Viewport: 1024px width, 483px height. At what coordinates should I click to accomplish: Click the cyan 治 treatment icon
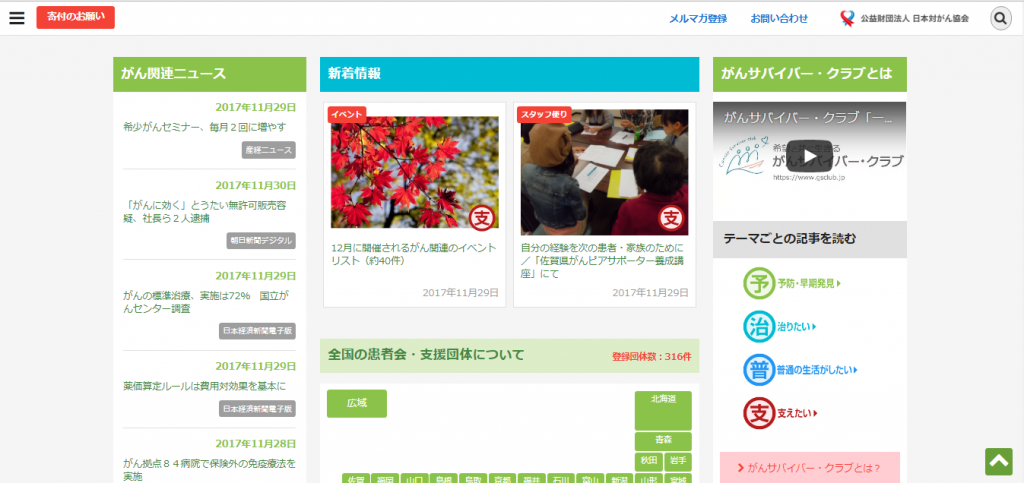coord(759,327)
